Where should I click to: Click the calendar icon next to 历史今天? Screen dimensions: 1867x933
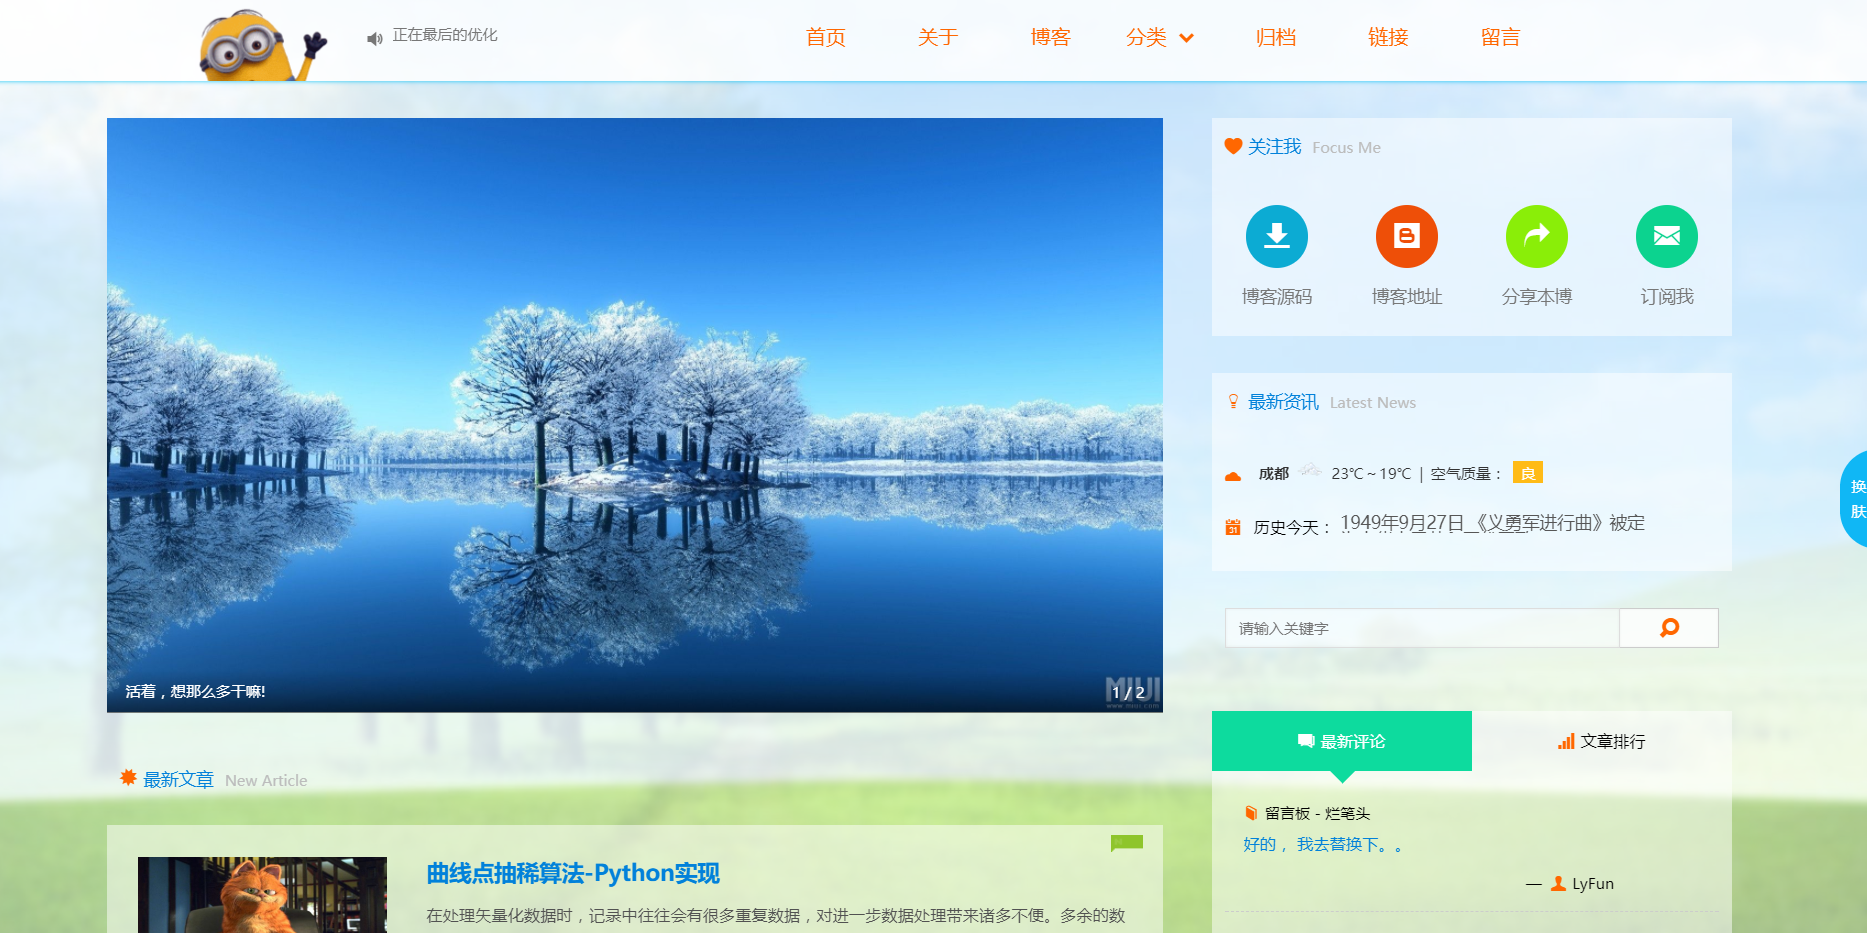click(1232, 524)
